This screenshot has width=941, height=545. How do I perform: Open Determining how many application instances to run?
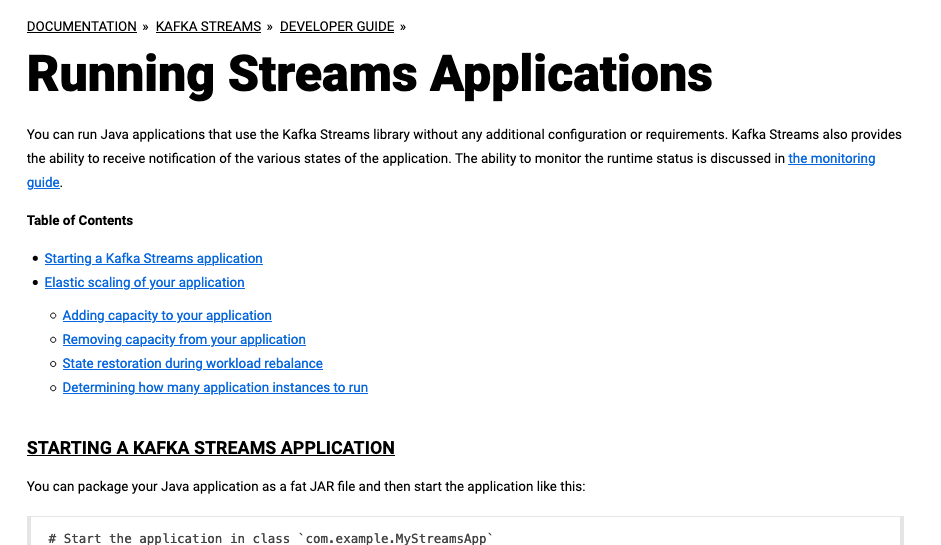(215, 387)
